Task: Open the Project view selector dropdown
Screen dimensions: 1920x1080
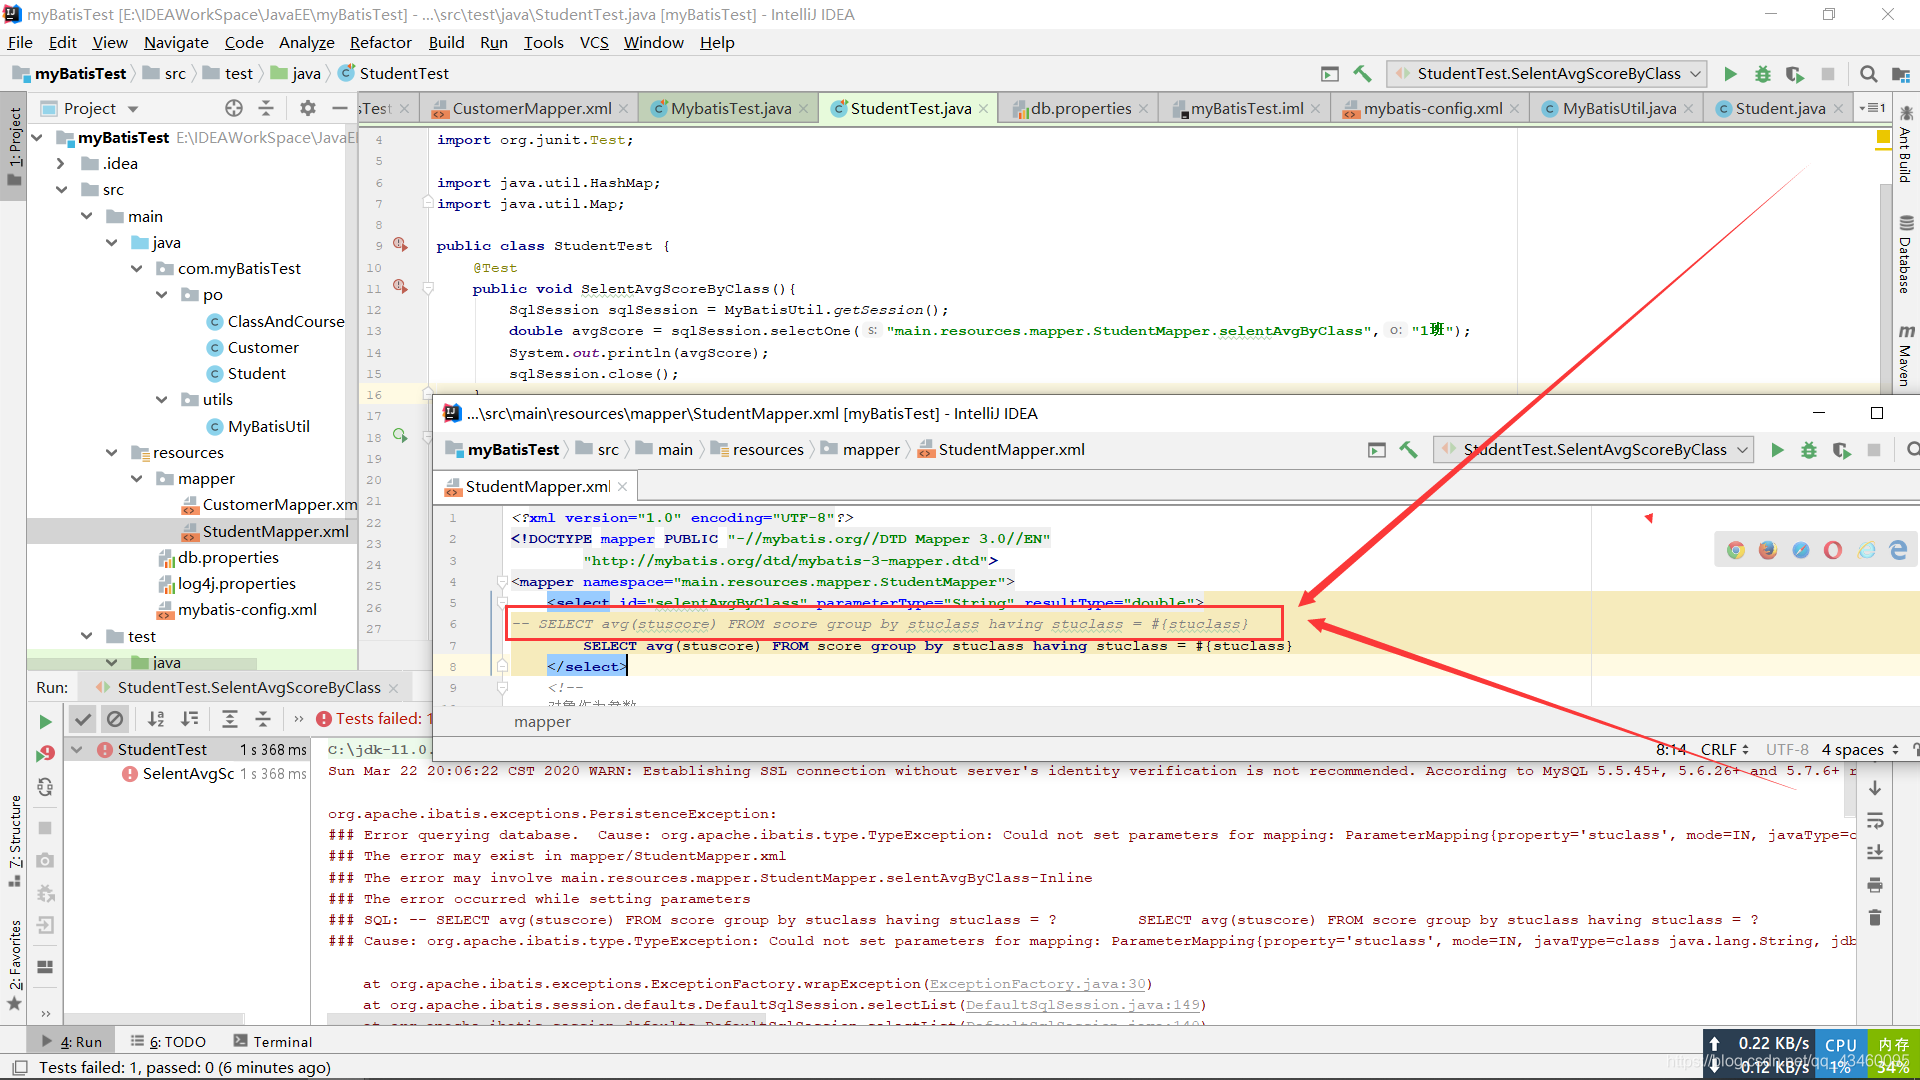Action: pyautogui.click(x=133, y=109)
